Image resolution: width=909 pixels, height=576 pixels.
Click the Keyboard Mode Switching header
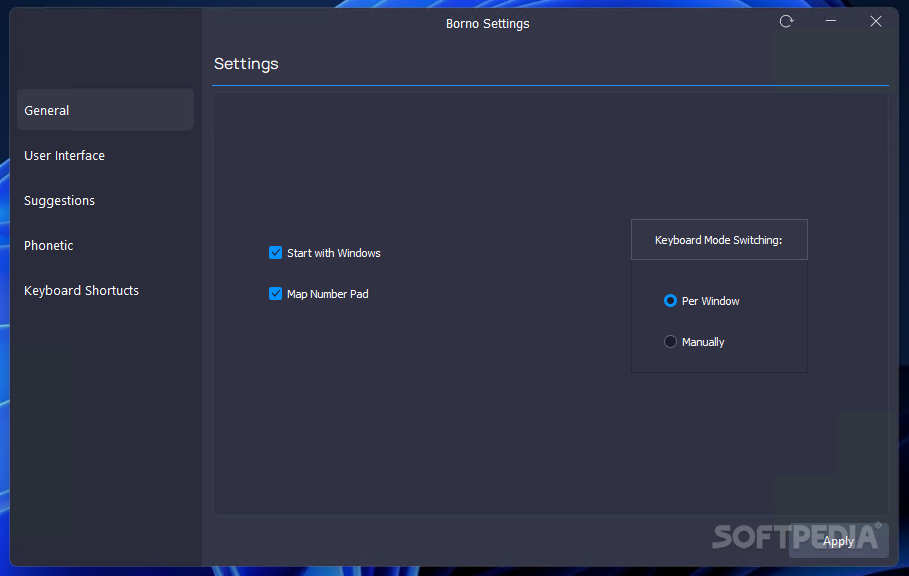point(719,240)
